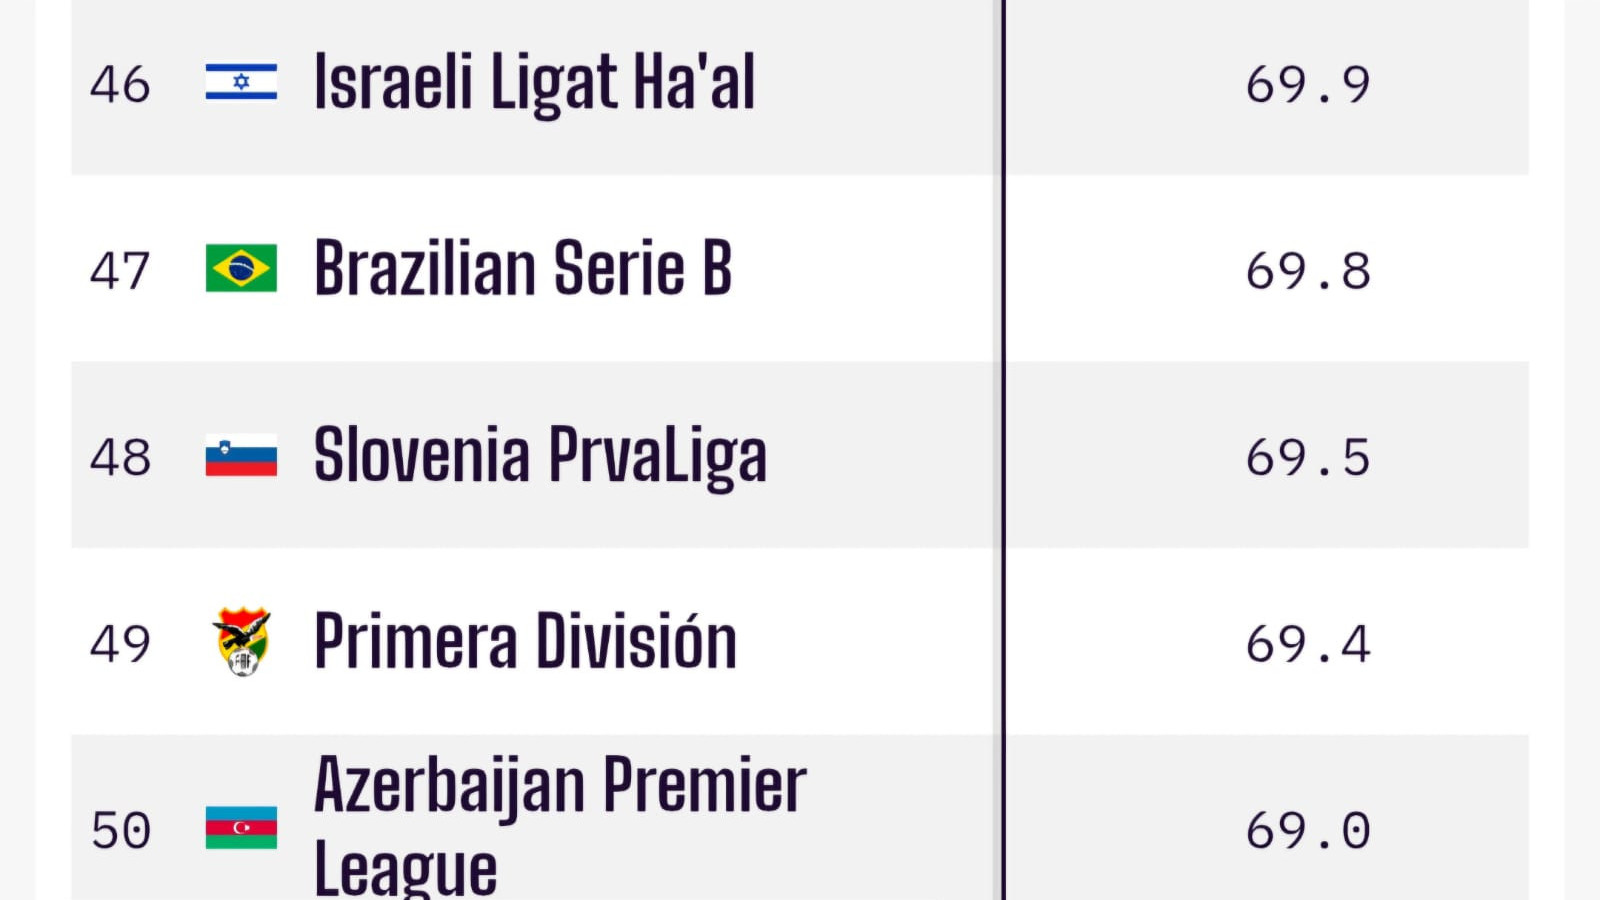Click rank number 47

tap(120, 270)
